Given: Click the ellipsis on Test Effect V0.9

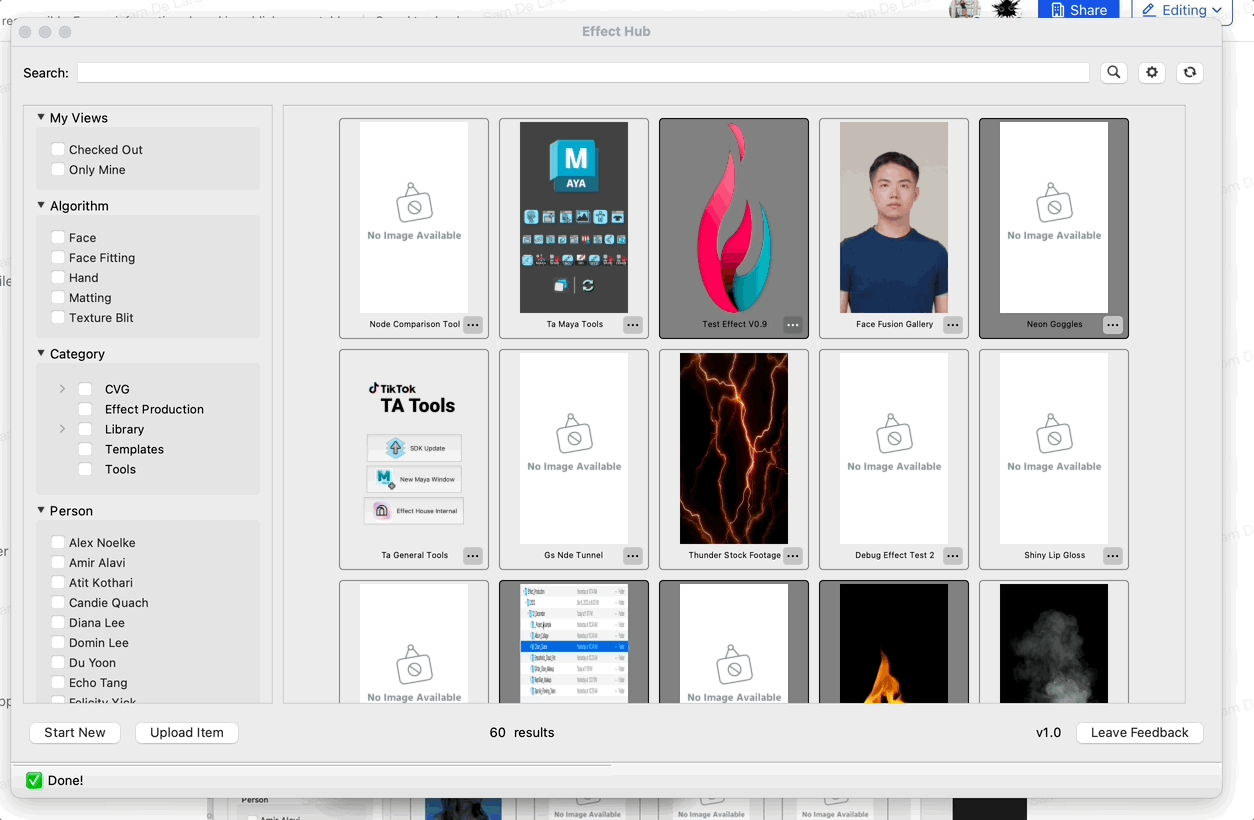Looking at the screenshot, I should click(792, 325).
